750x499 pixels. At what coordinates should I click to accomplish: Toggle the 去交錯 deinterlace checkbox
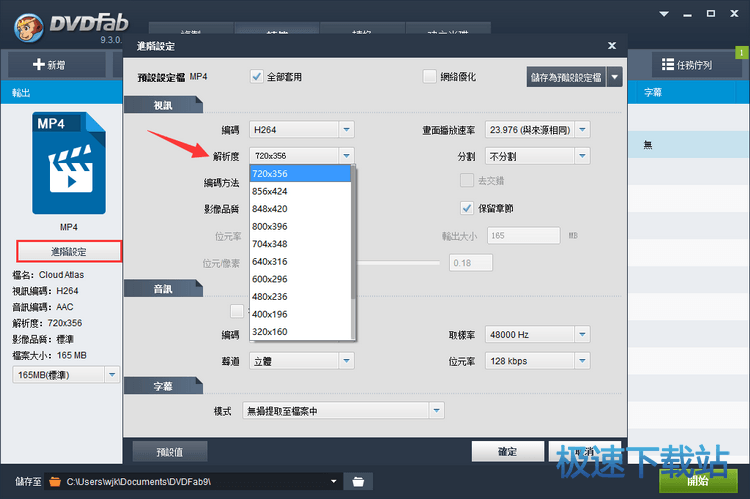tap(467, 180)
